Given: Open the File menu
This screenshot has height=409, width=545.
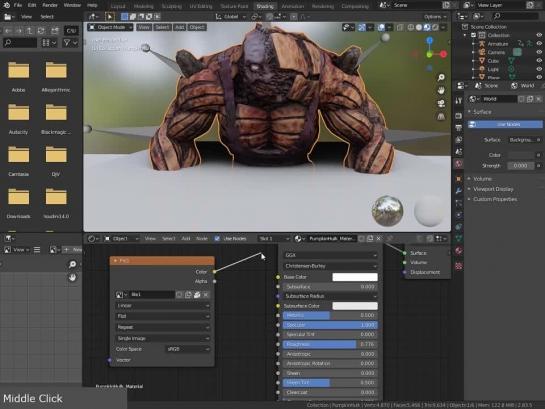Looking at the screenshot, I should click(x=18, y=5).
